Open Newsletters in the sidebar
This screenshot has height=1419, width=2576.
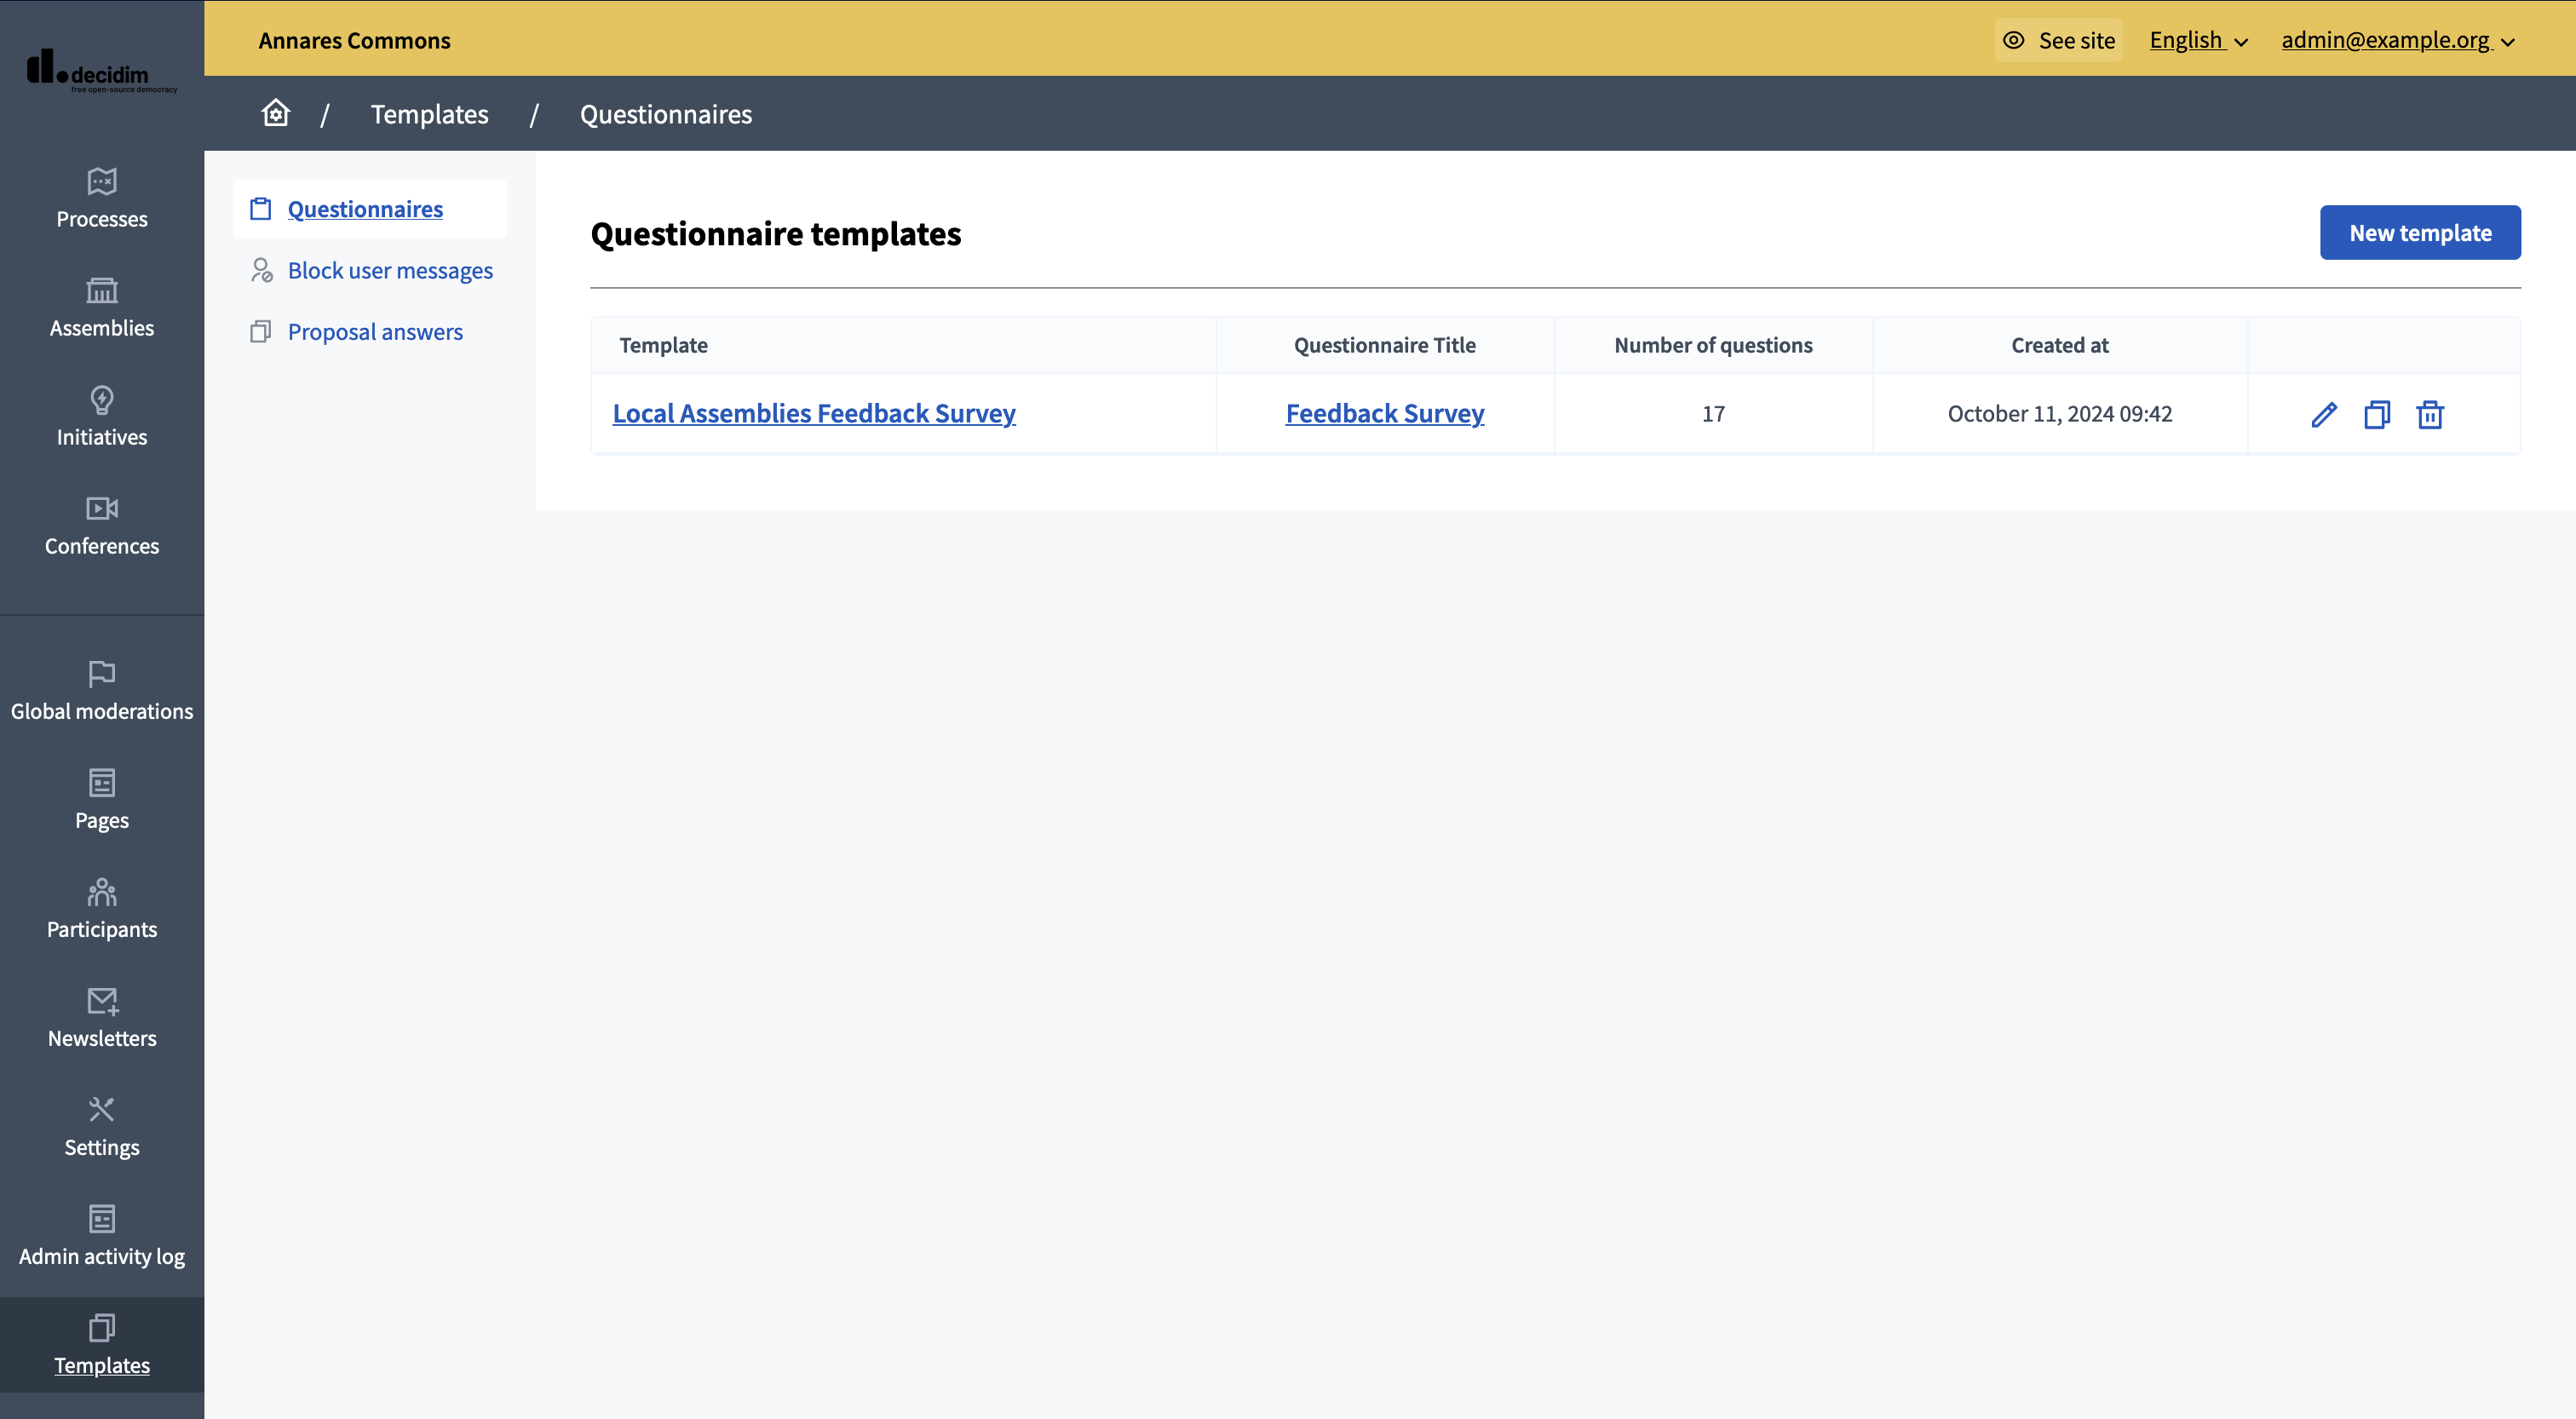[101, 1015]
